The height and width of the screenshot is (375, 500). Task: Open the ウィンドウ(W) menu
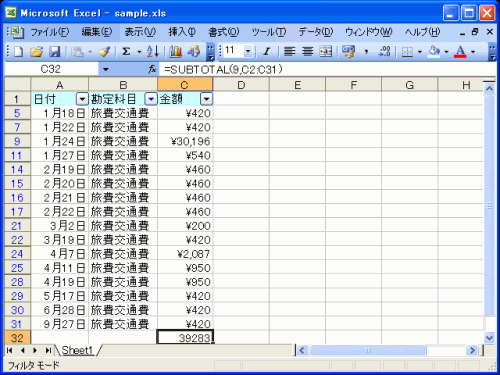369,32
